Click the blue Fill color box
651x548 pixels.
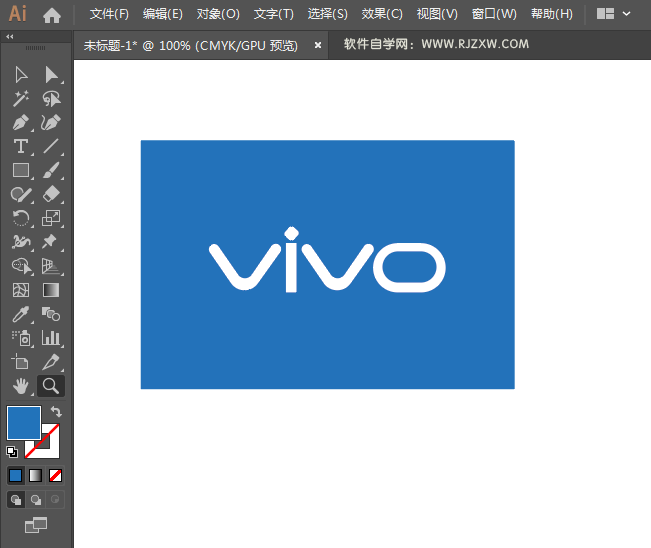tap(24, 423)
